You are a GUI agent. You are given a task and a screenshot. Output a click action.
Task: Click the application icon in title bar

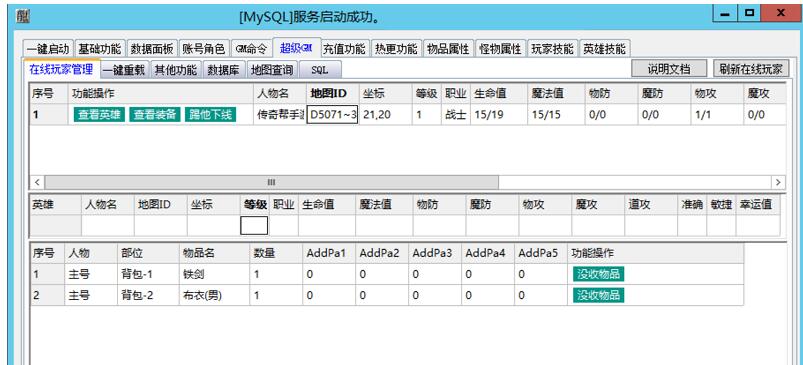23,16
